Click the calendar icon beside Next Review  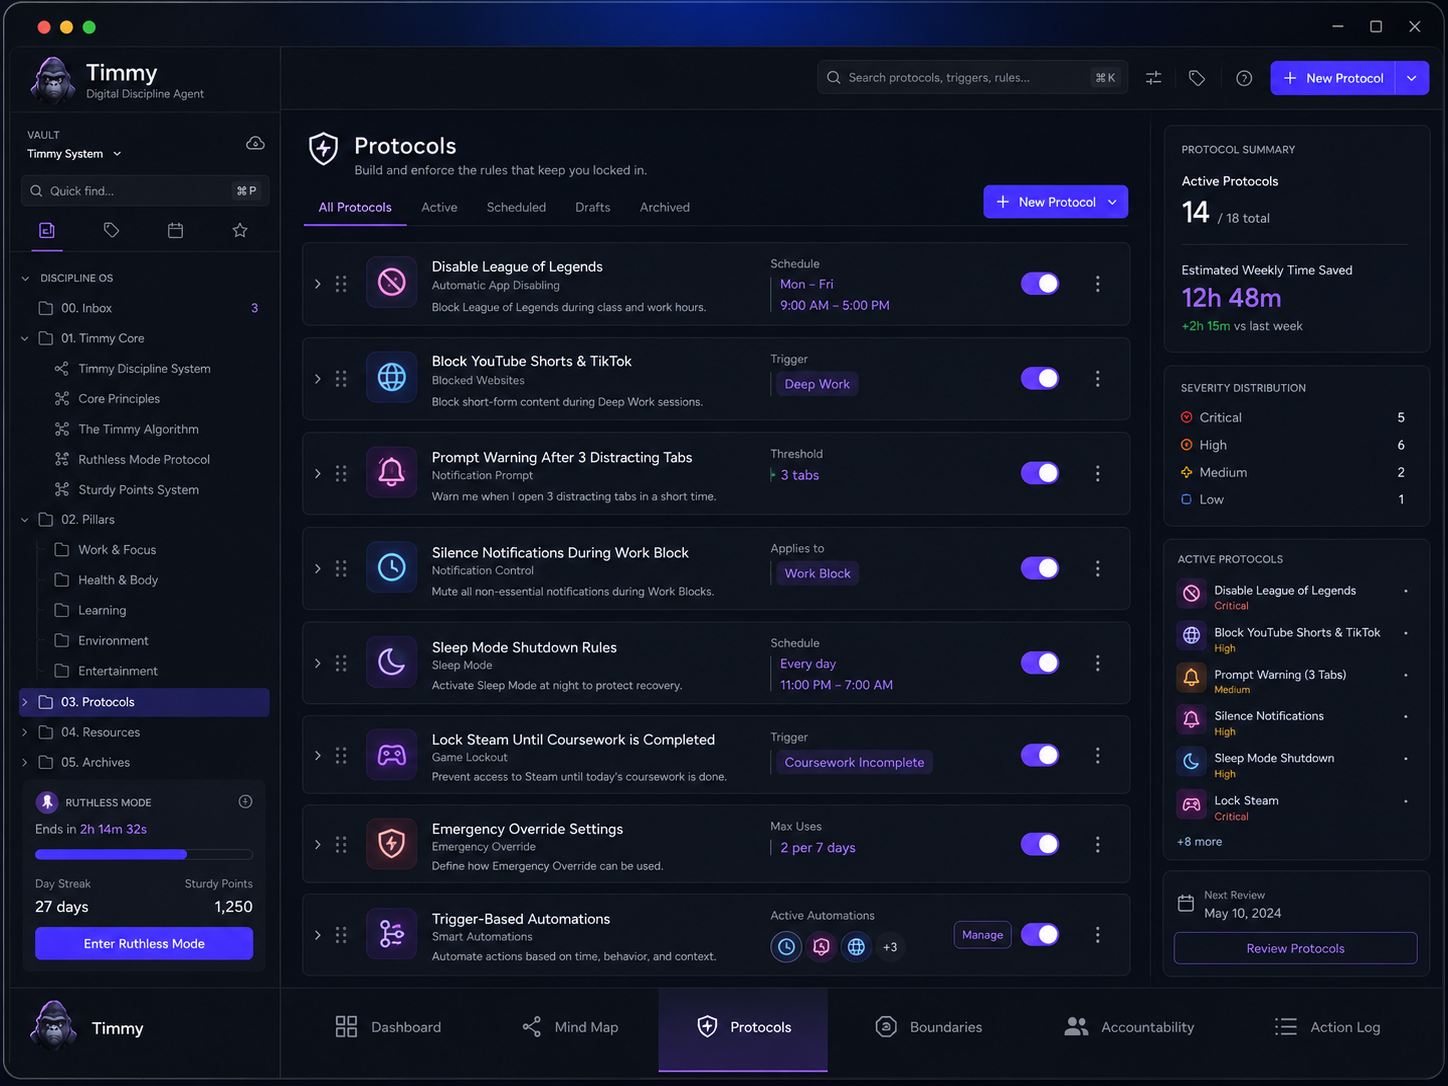point(1186,904)
